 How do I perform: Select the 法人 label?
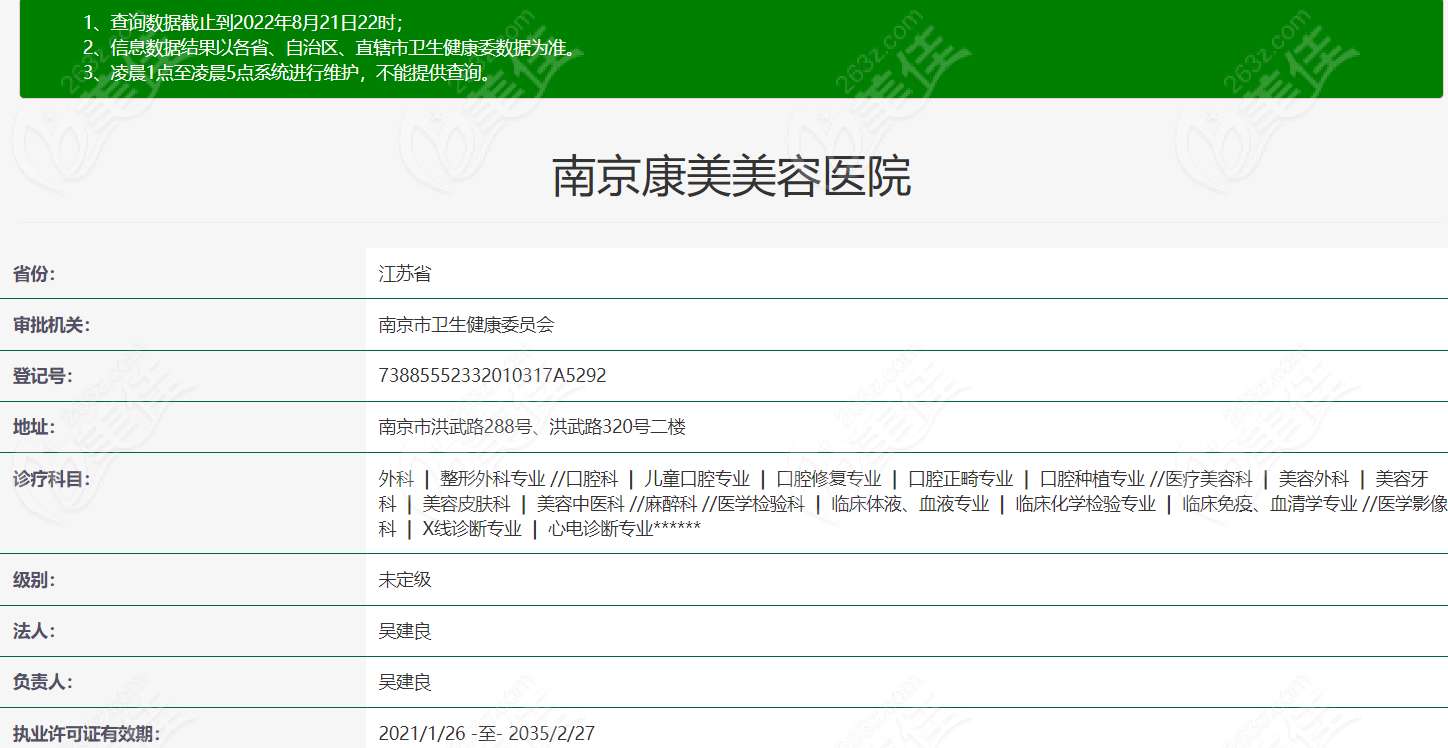34,631
